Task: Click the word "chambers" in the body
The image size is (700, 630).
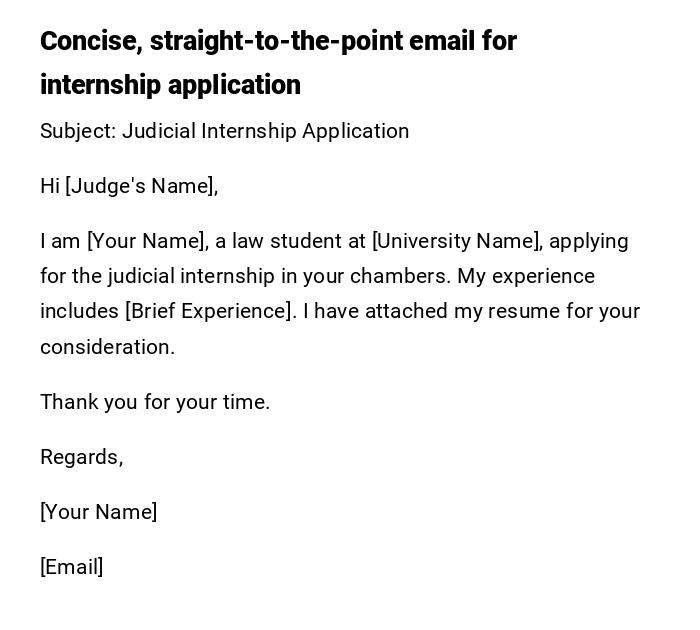Action: point(468,276)
